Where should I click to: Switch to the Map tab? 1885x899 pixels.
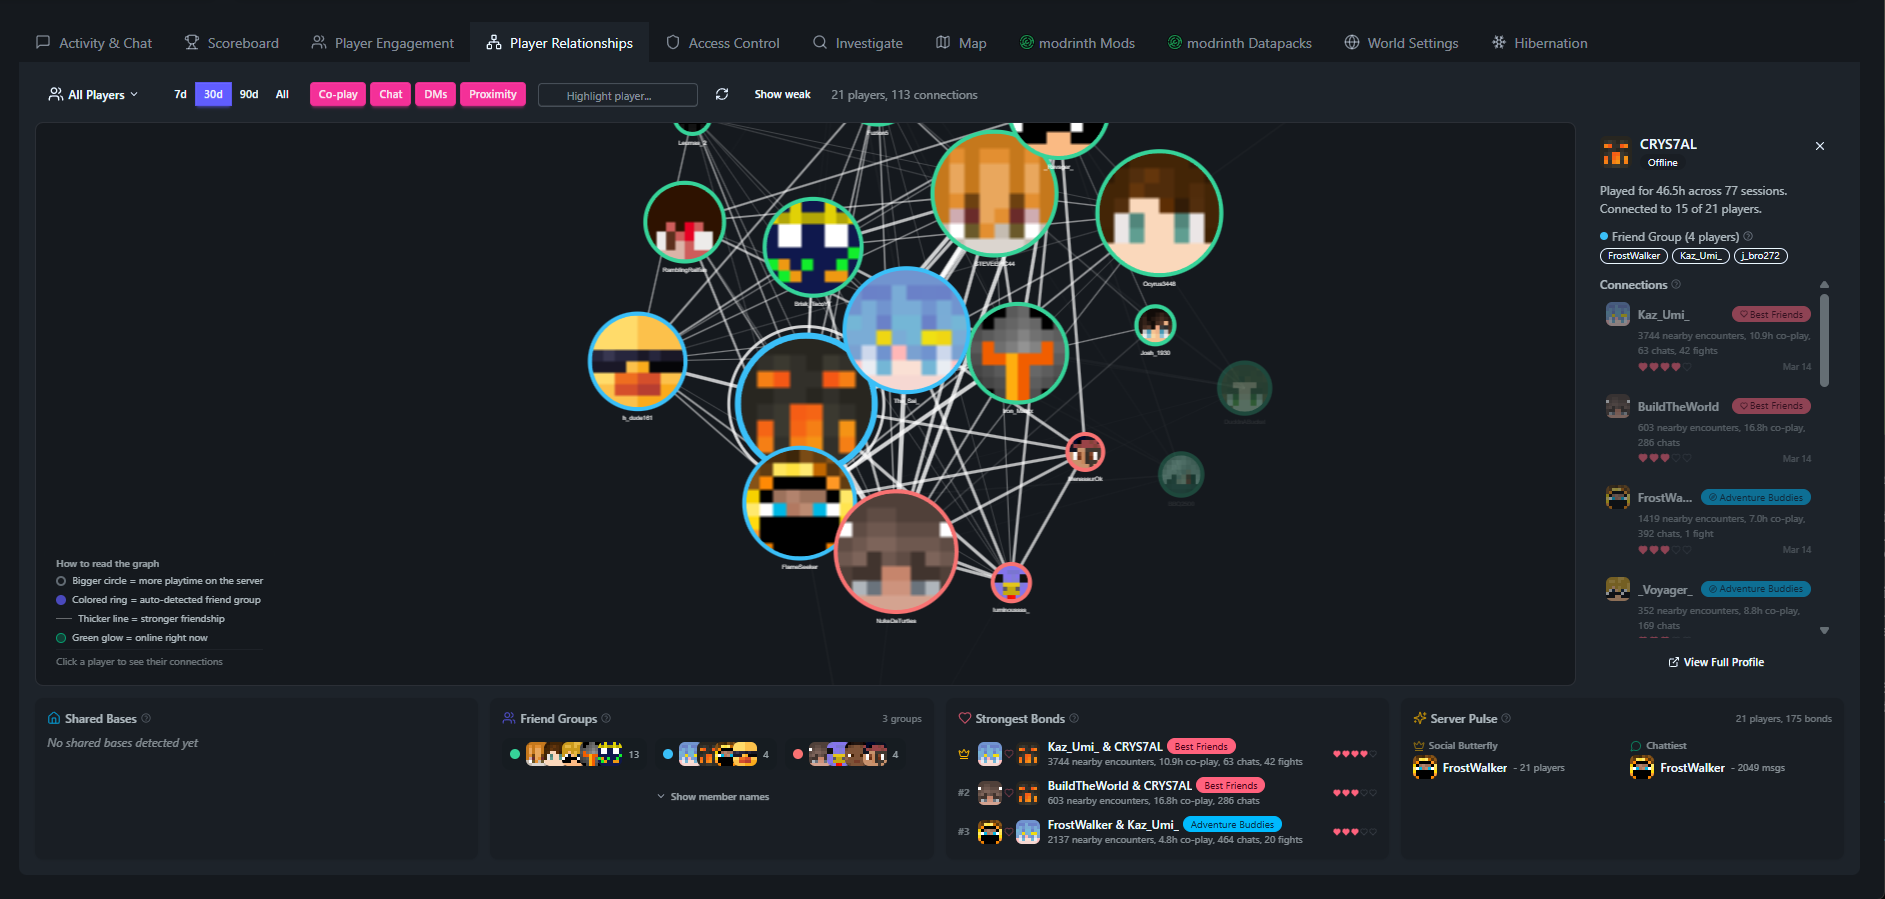(961, 43)
